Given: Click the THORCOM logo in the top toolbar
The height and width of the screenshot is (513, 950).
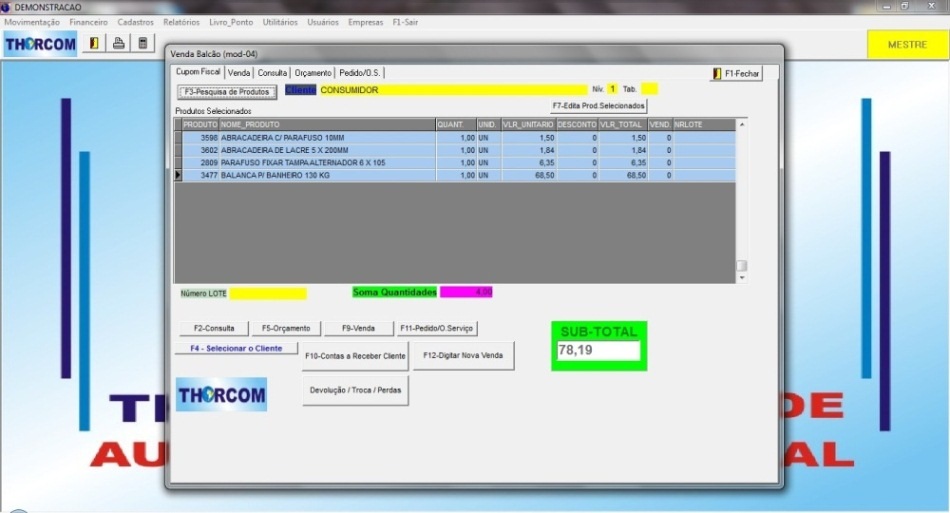Looking at the screenshot, I should click(x=40, y=43).
